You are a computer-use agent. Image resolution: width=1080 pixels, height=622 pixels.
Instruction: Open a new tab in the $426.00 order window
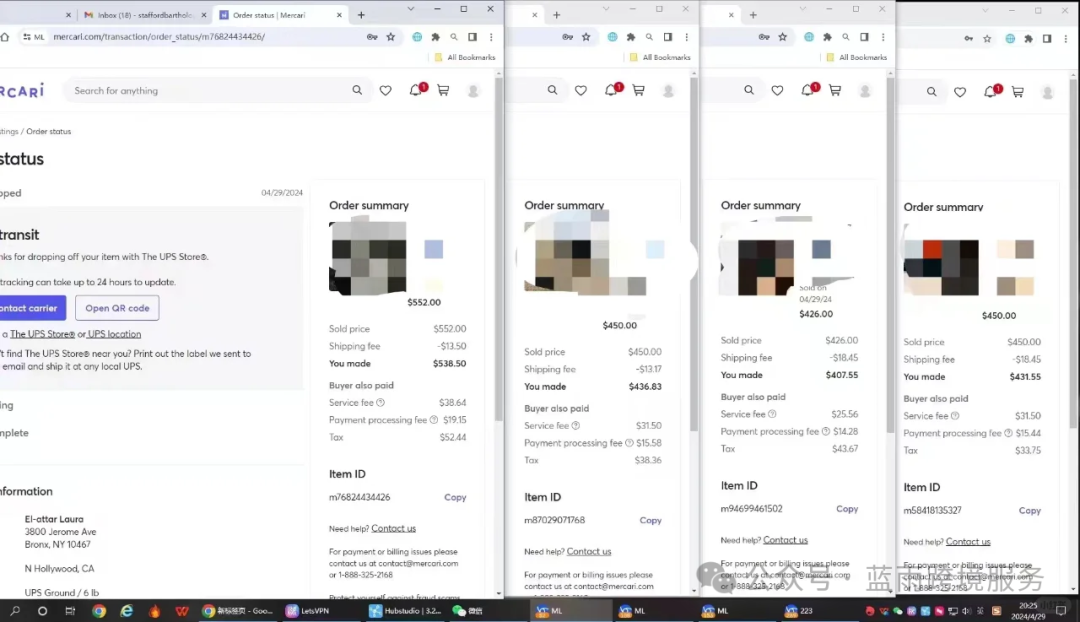pyautogui.click(x=753, y=14)
